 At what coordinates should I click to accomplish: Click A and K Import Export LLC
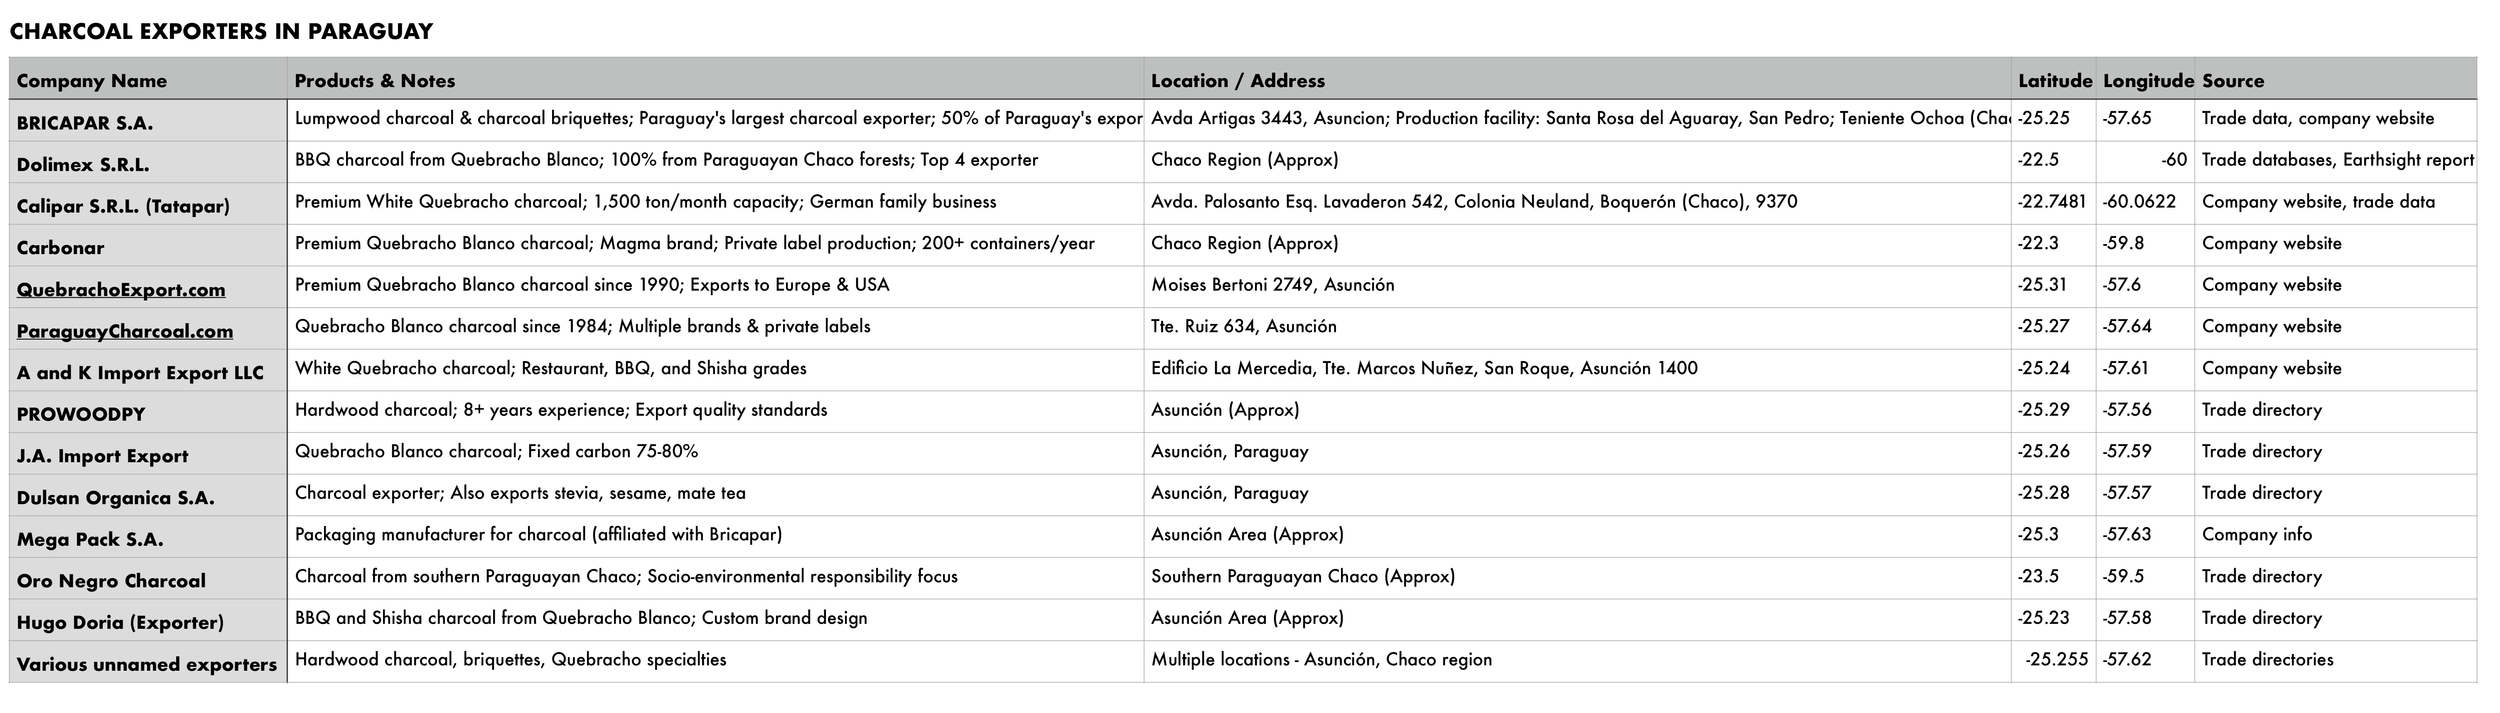click(x=148, y=371)
